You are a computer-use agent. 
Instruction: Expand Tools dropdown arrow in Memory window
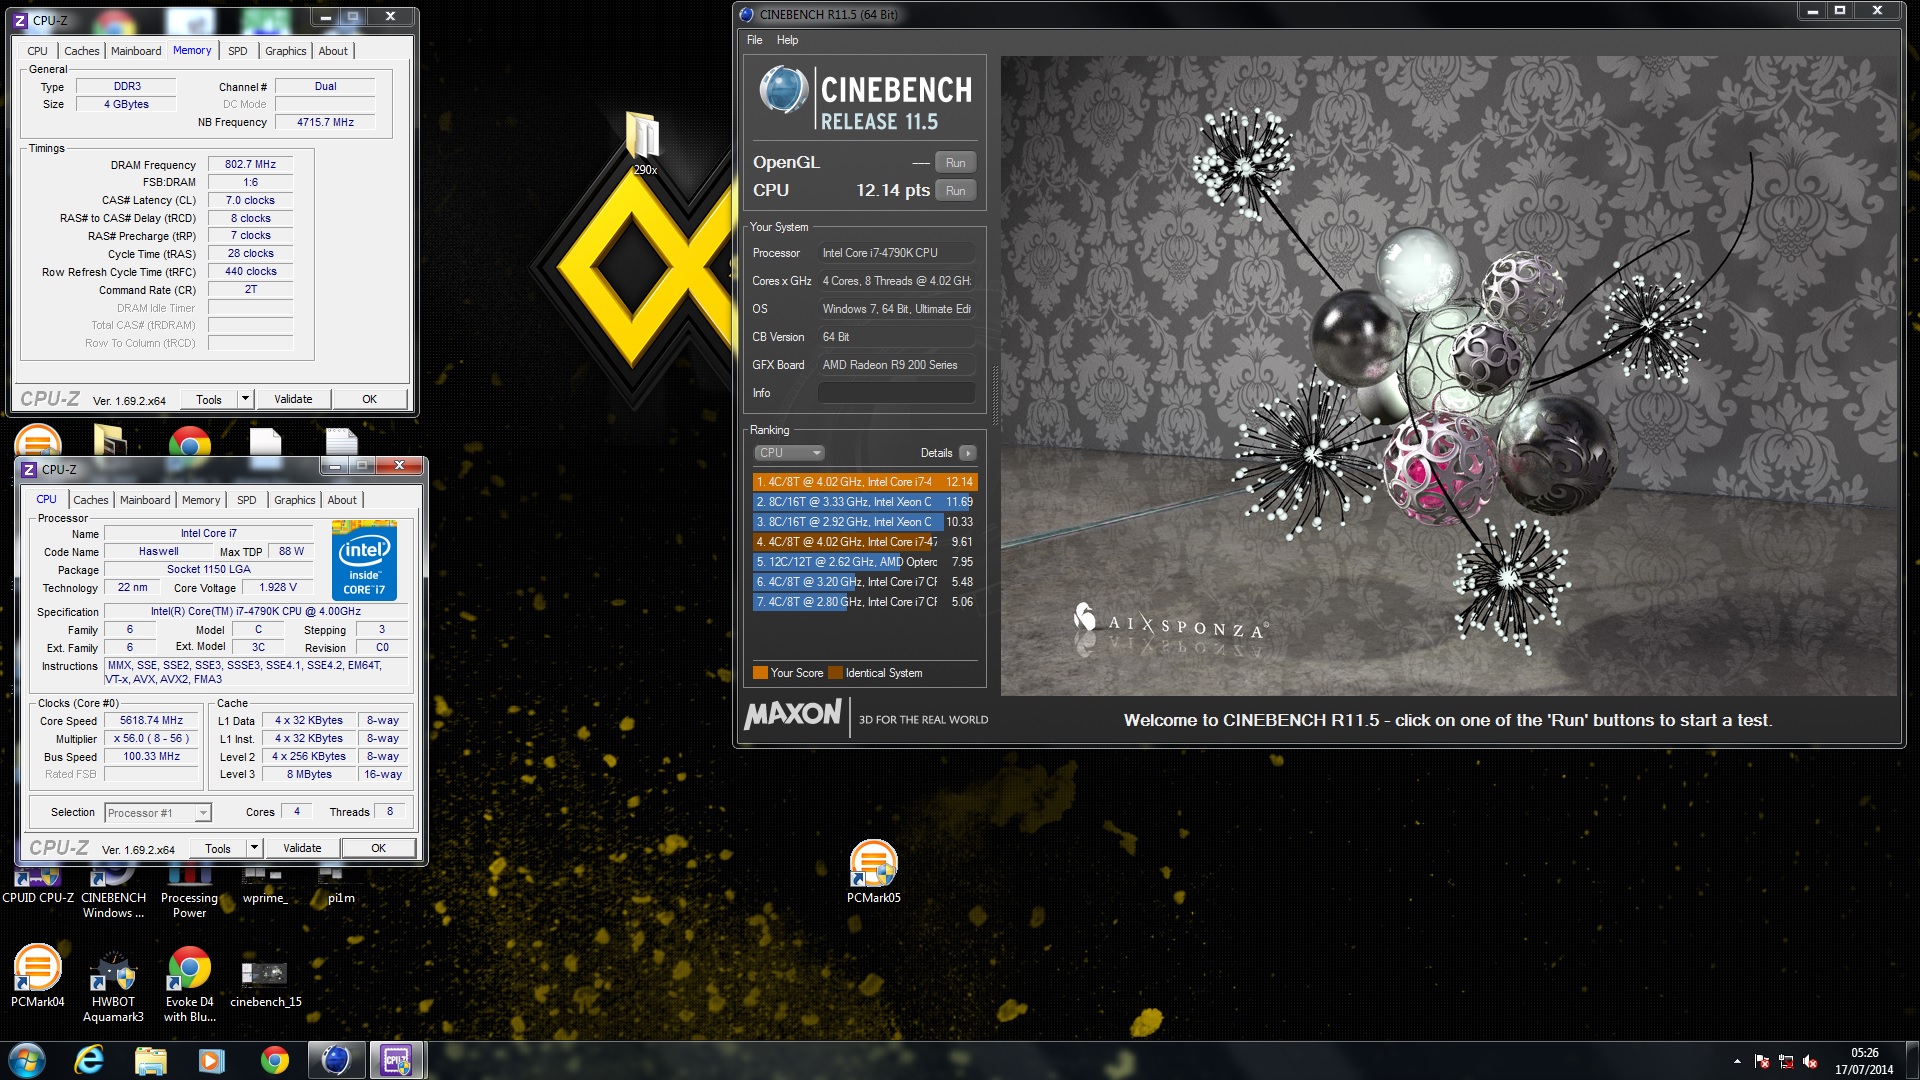click(245, 399)
